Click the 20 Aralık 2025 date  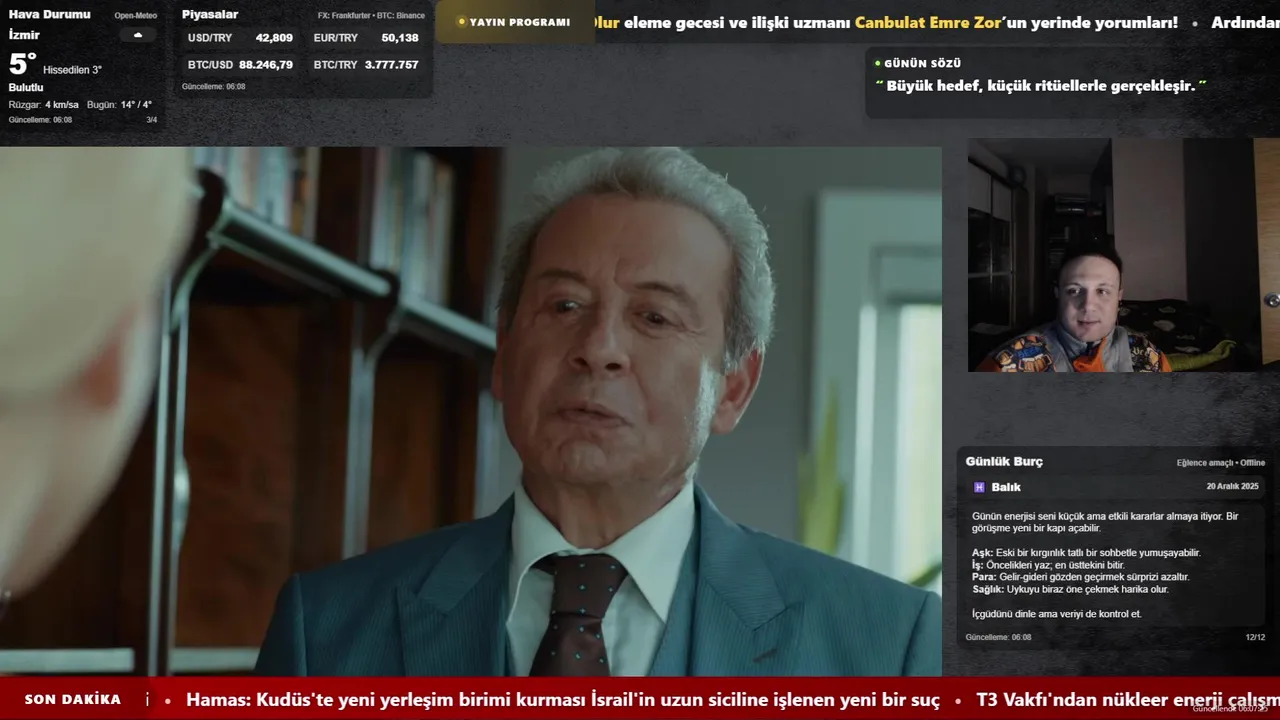(1232, 487)
